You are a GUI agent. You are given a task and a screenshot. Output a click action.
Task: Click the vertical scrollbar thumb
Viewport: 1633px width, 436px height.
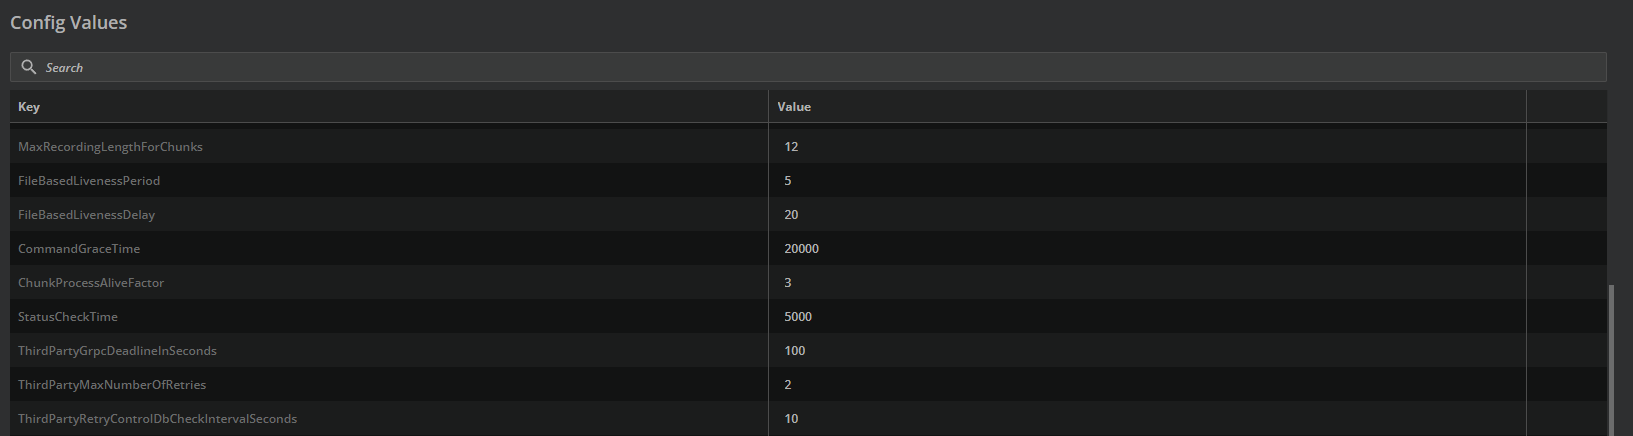point(1610,360)
